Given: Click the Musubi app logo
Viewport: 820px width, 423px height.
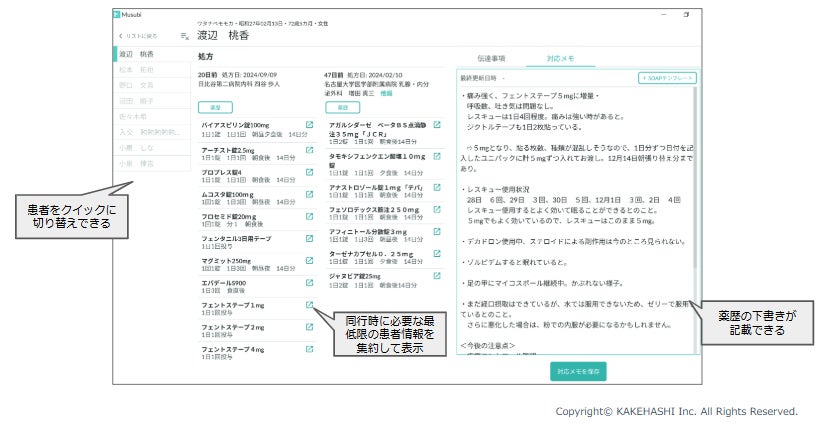Looking at the screenshot, I should click(117, 15).
